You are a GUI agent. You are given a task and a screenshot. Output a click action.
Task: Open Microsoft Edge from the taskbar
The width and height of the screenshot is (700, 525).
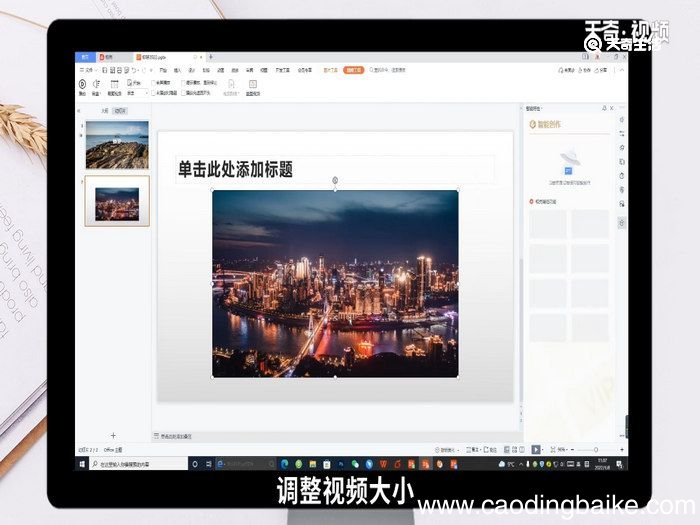point(284,464)
